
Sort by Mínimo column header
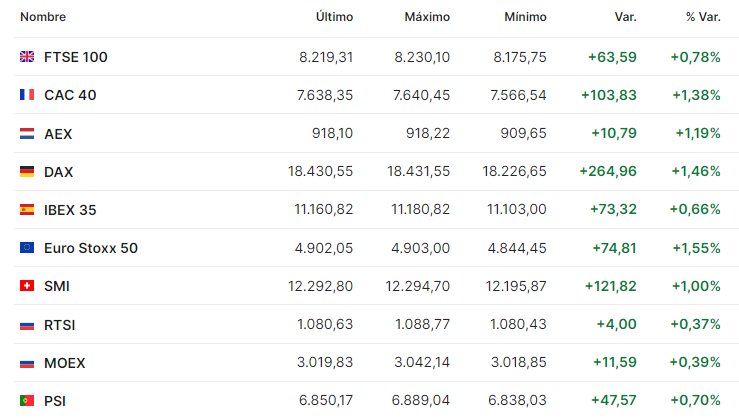[x=526, y=17]
